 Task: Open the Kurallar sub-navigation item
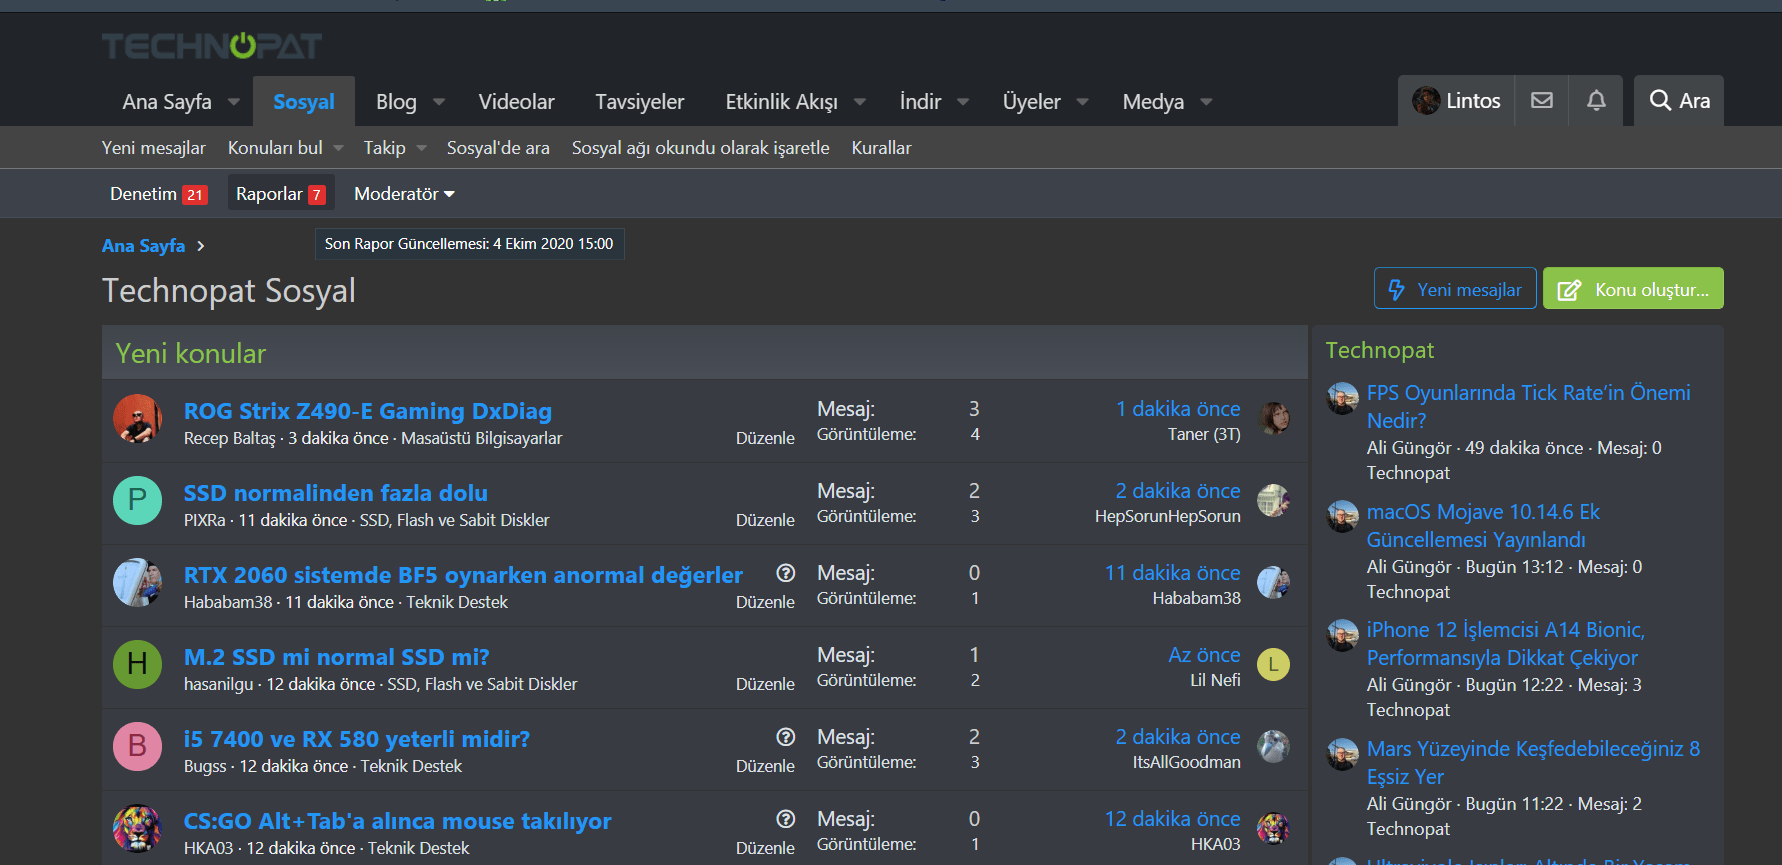[x=881, y=148]
